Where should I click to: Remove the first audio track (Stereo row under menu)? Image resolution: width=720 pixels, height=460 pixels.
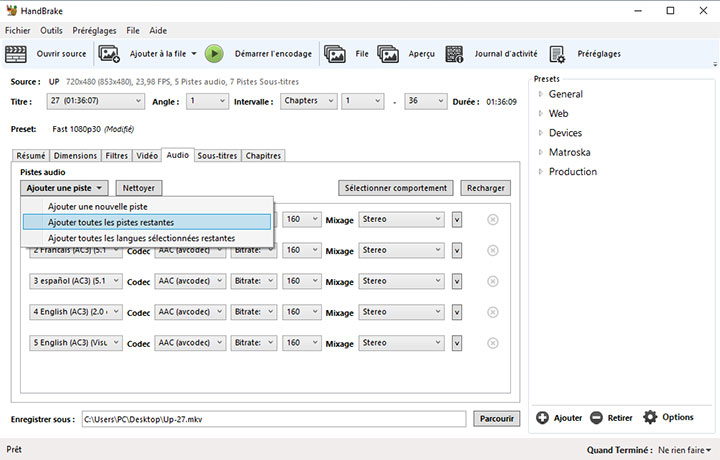click(x=493, y=219)
